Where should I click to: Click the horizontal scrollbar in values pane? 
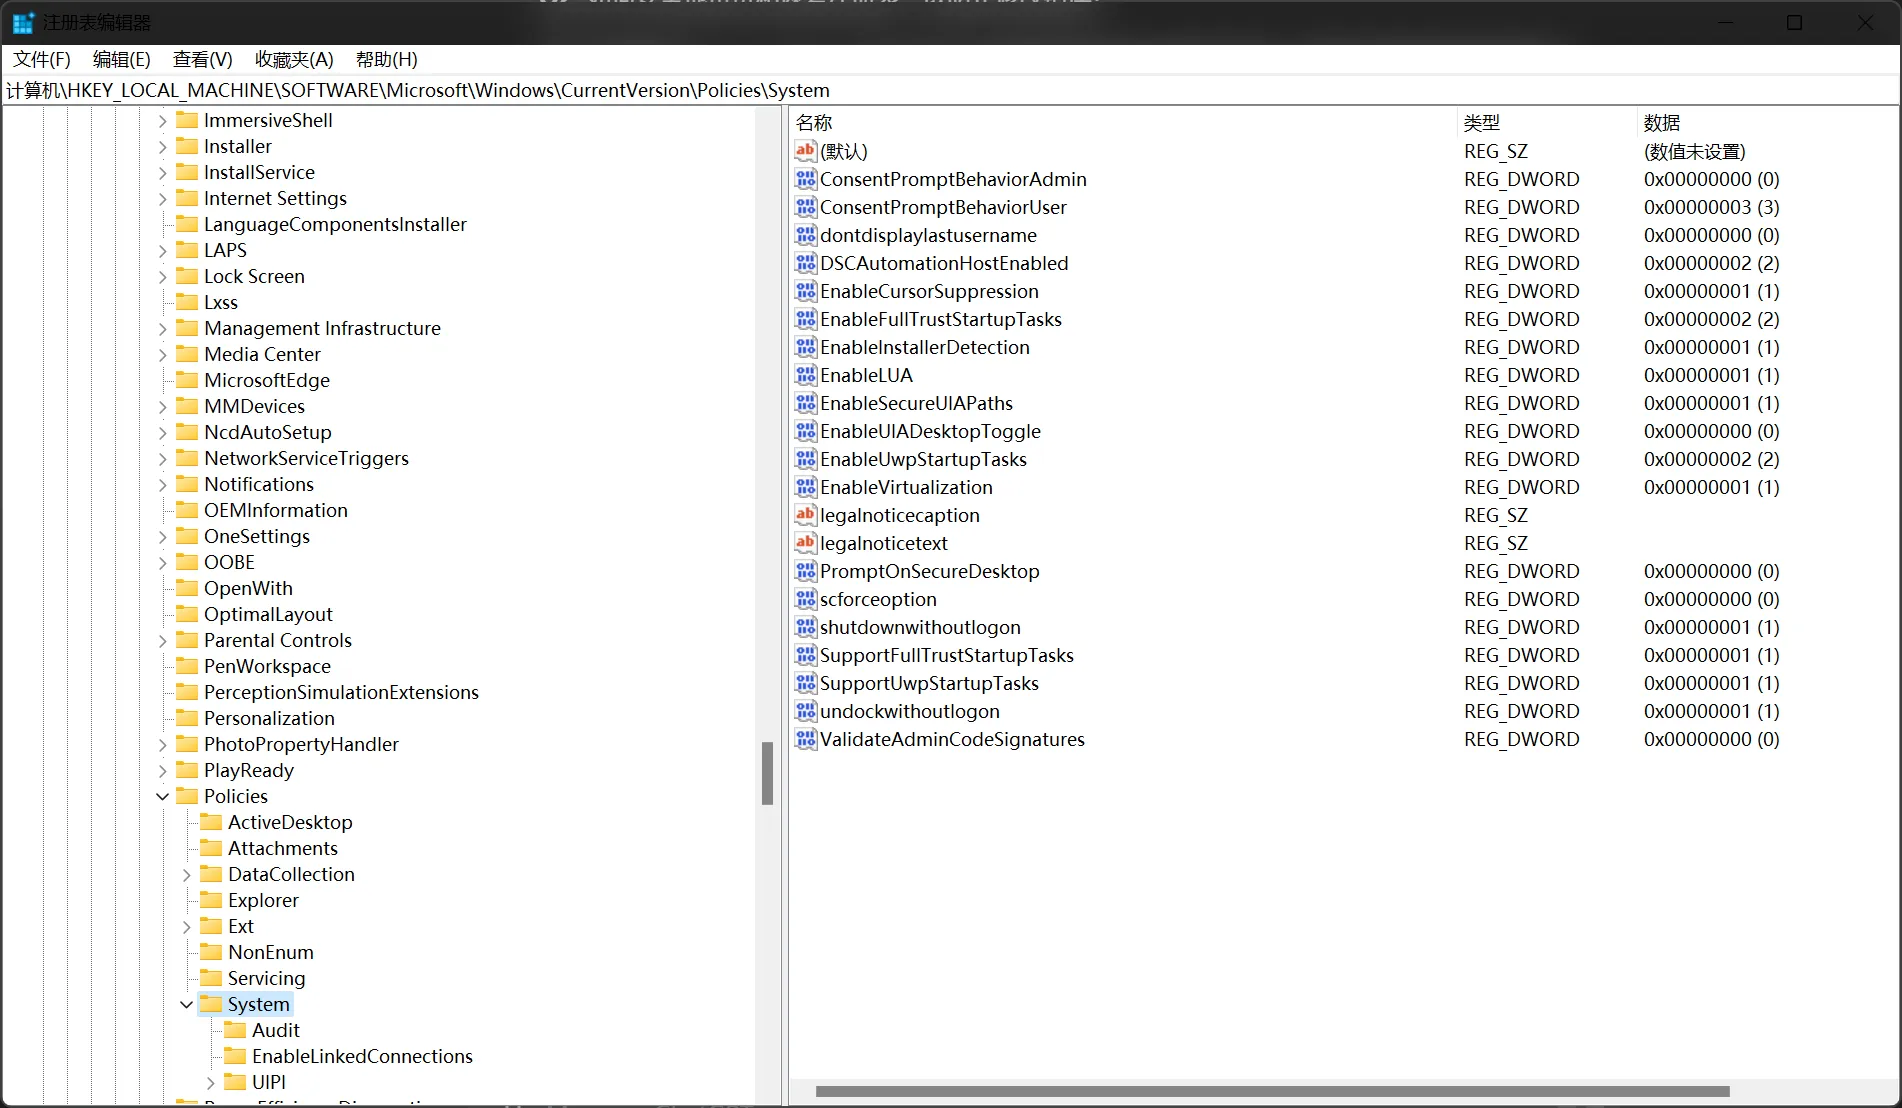click(1272, 1091)
